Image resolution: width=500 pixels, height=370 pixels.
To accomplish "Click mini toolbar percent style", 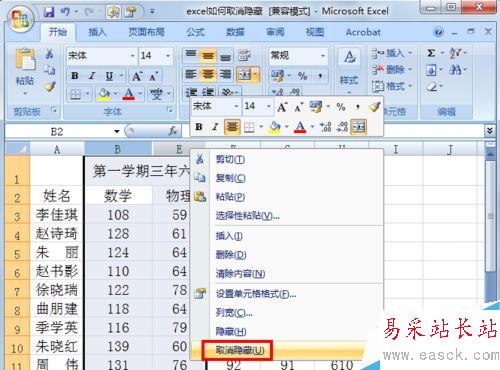I will click(341, 107).
